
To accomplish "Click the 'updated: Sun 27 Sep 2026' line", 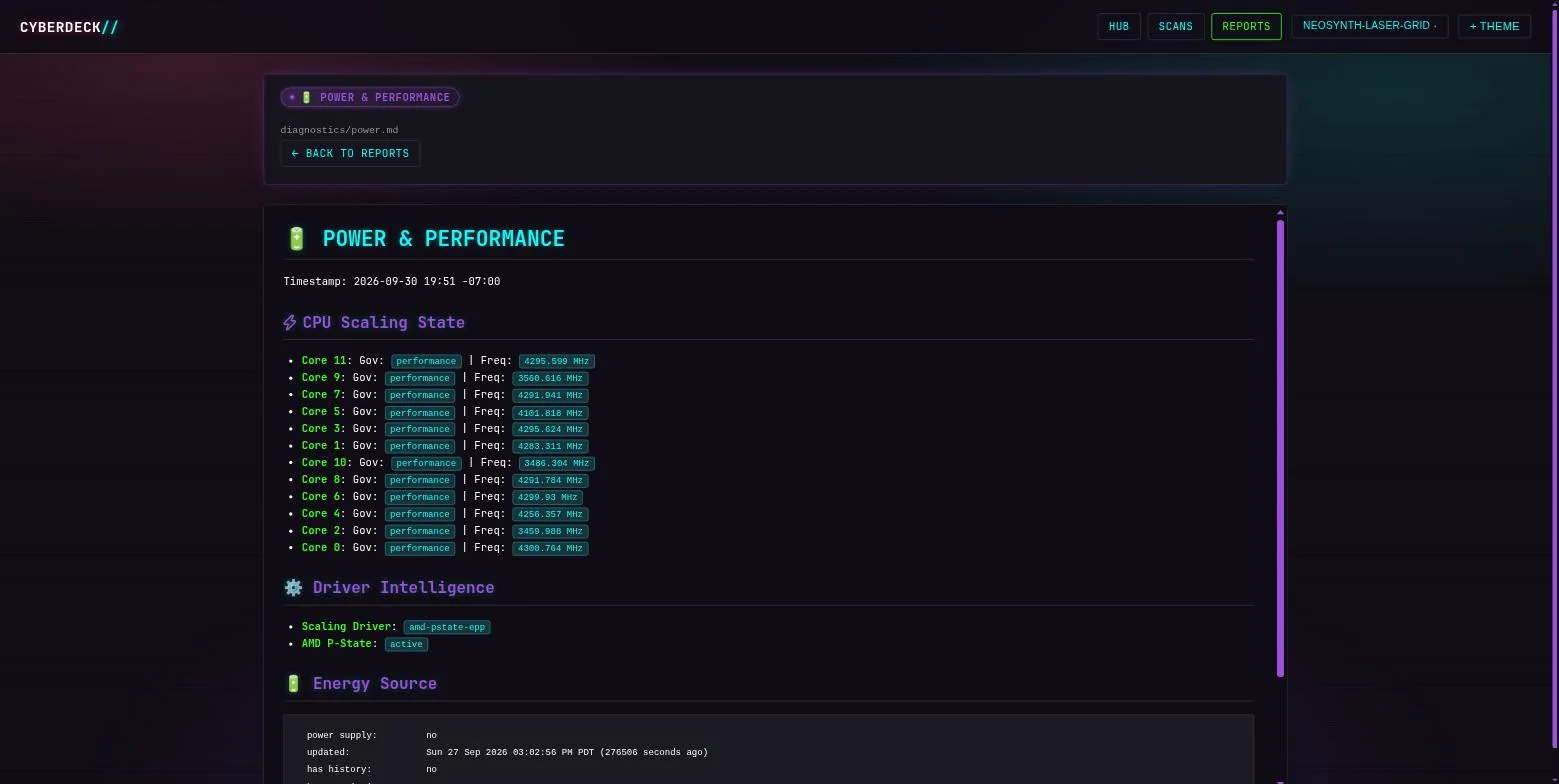I will 507,752.
